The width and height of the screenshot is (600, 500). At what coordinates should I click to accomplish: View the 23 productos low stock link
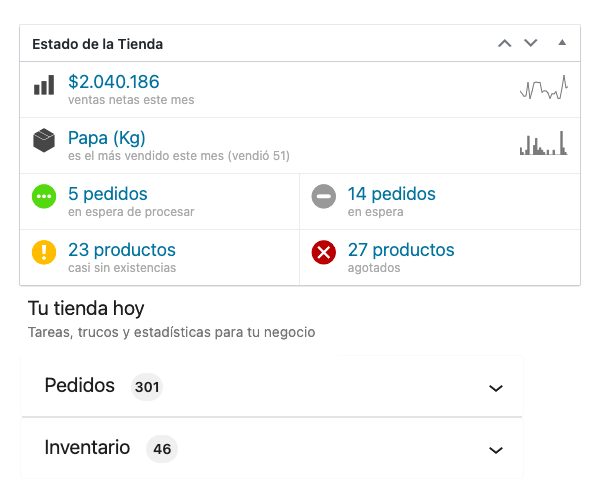[122, 250]
